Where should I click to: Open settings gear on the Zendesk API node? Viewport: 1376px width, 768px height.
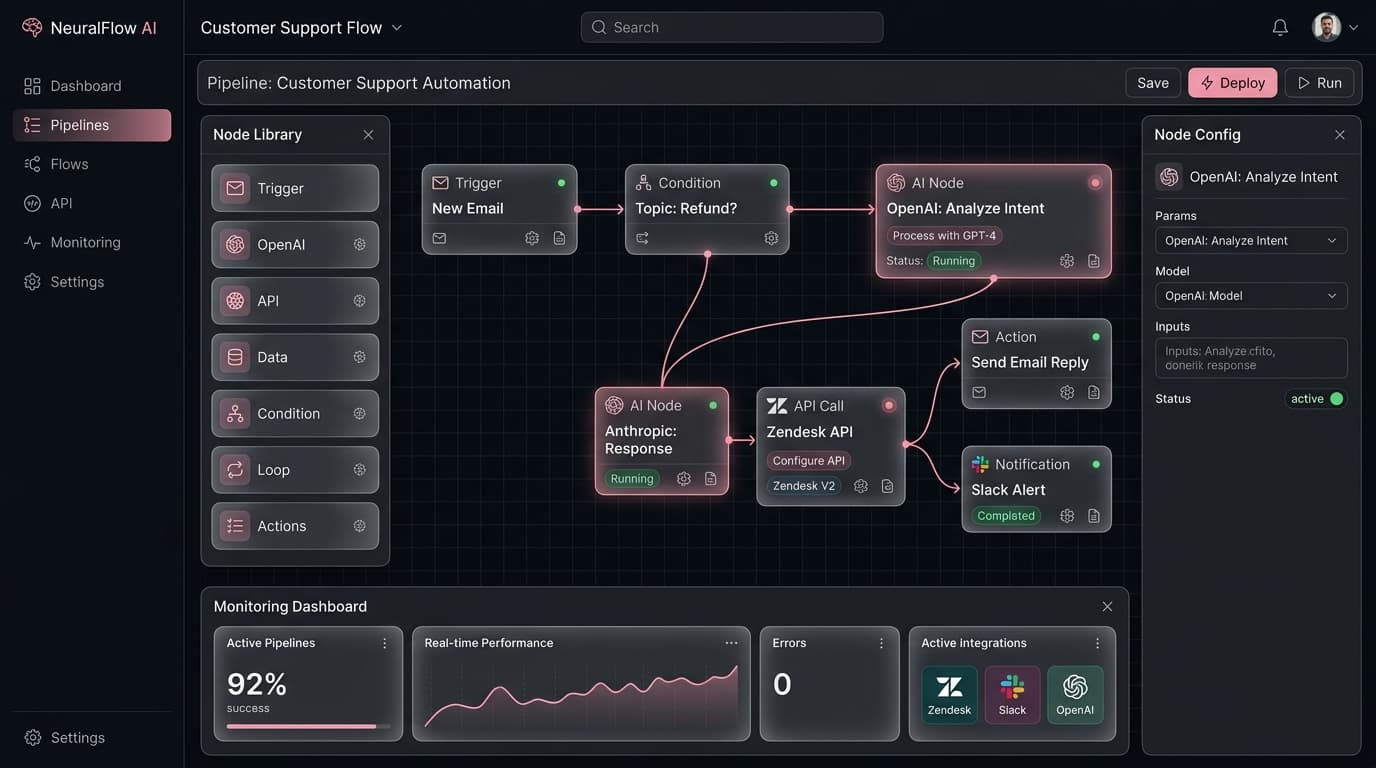point(861,485)
